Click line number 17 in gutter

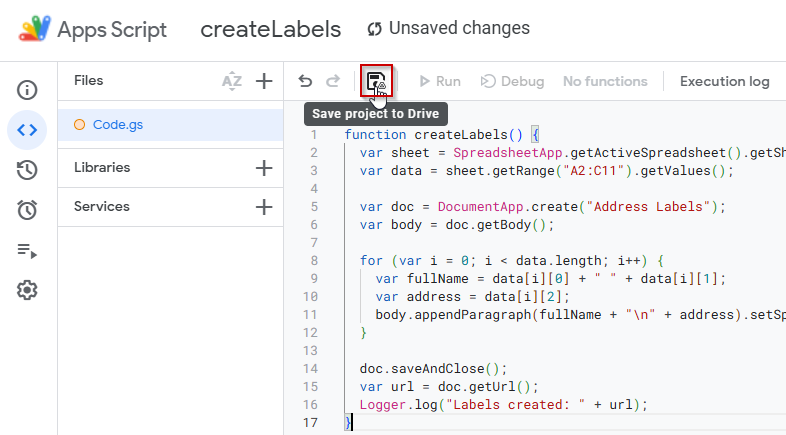[x=310, y=423]
